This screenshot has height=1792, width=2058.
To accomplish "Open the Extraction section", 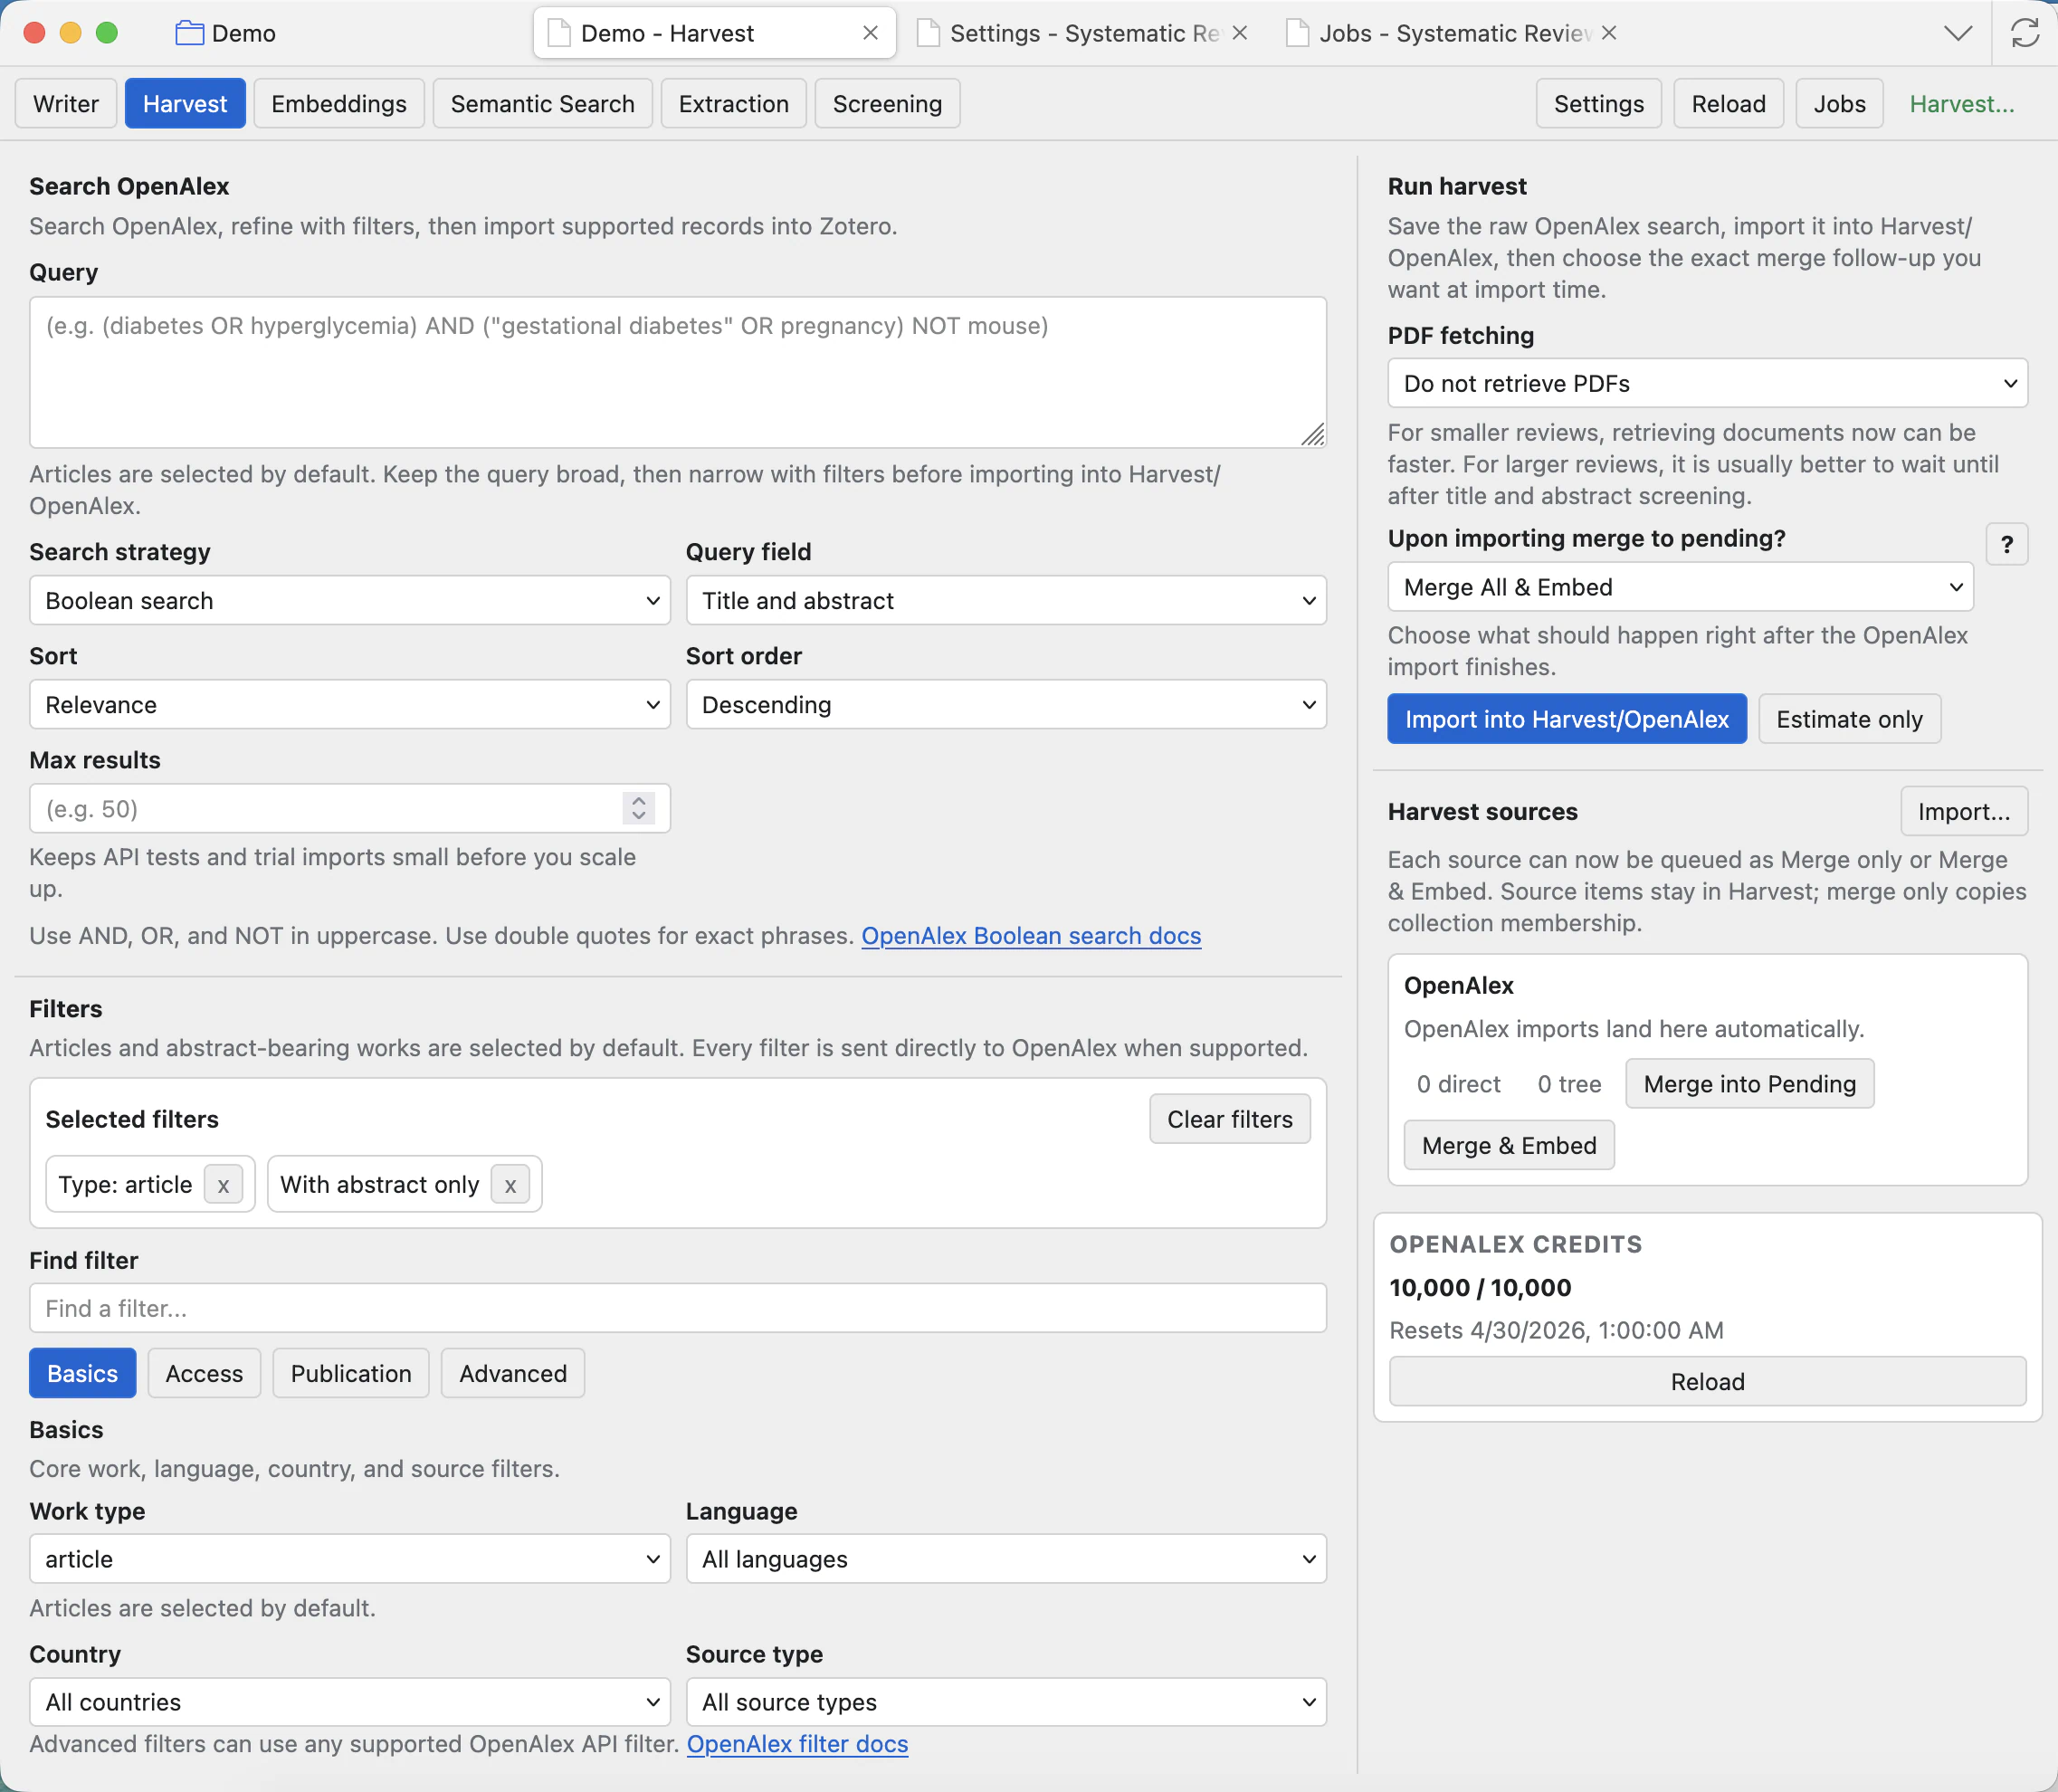I will pyautogui.click(x=733, y=104).
